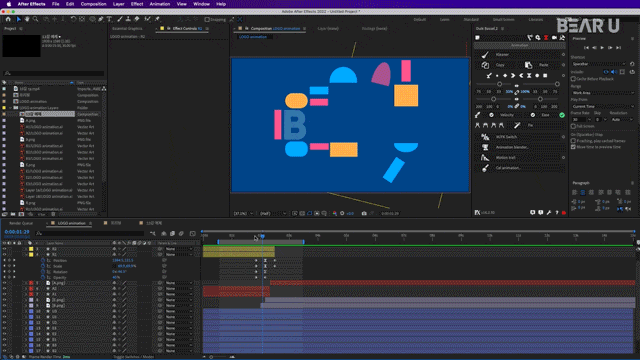This screenshot has width=640, height=360.
Task: Hide layer 3 R2 using its eye icon
Action: (x=4, y=249)
